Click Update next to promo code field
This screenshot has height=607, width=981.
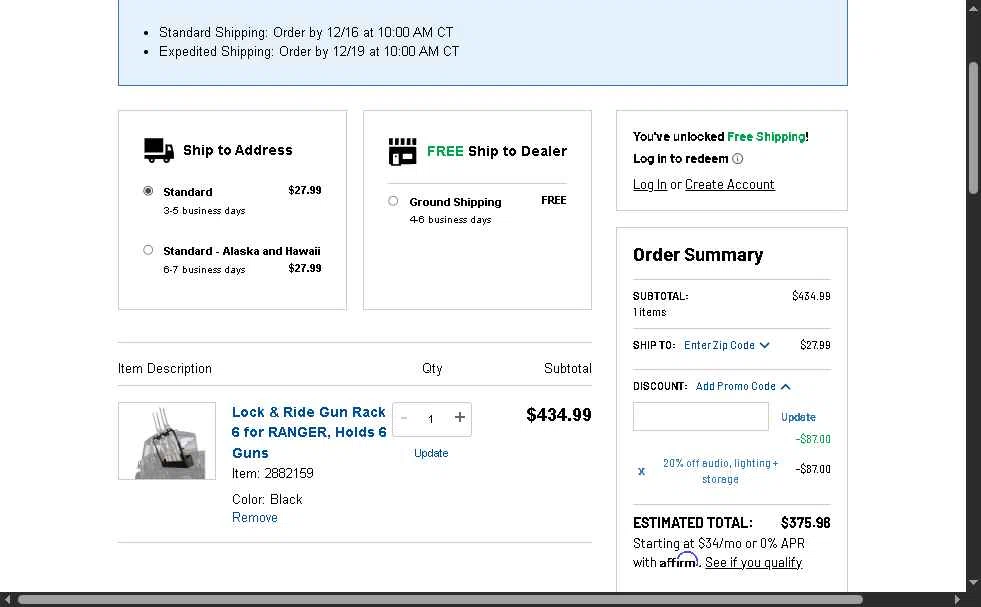(798, 417)
